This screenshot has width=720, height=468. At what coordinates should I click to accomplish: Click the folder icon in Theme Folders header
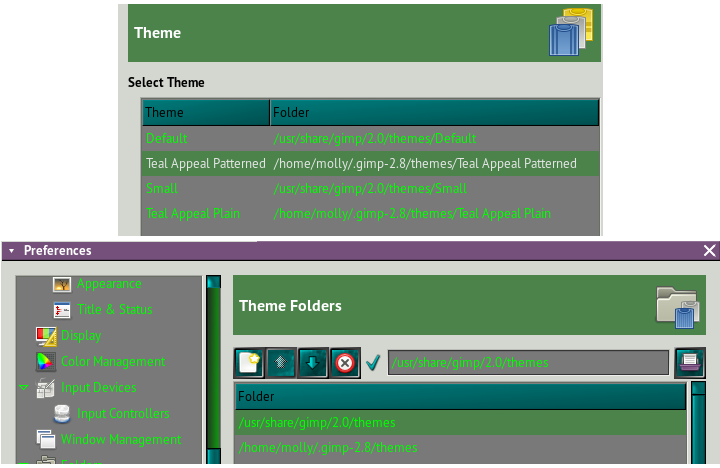point(677,307)
